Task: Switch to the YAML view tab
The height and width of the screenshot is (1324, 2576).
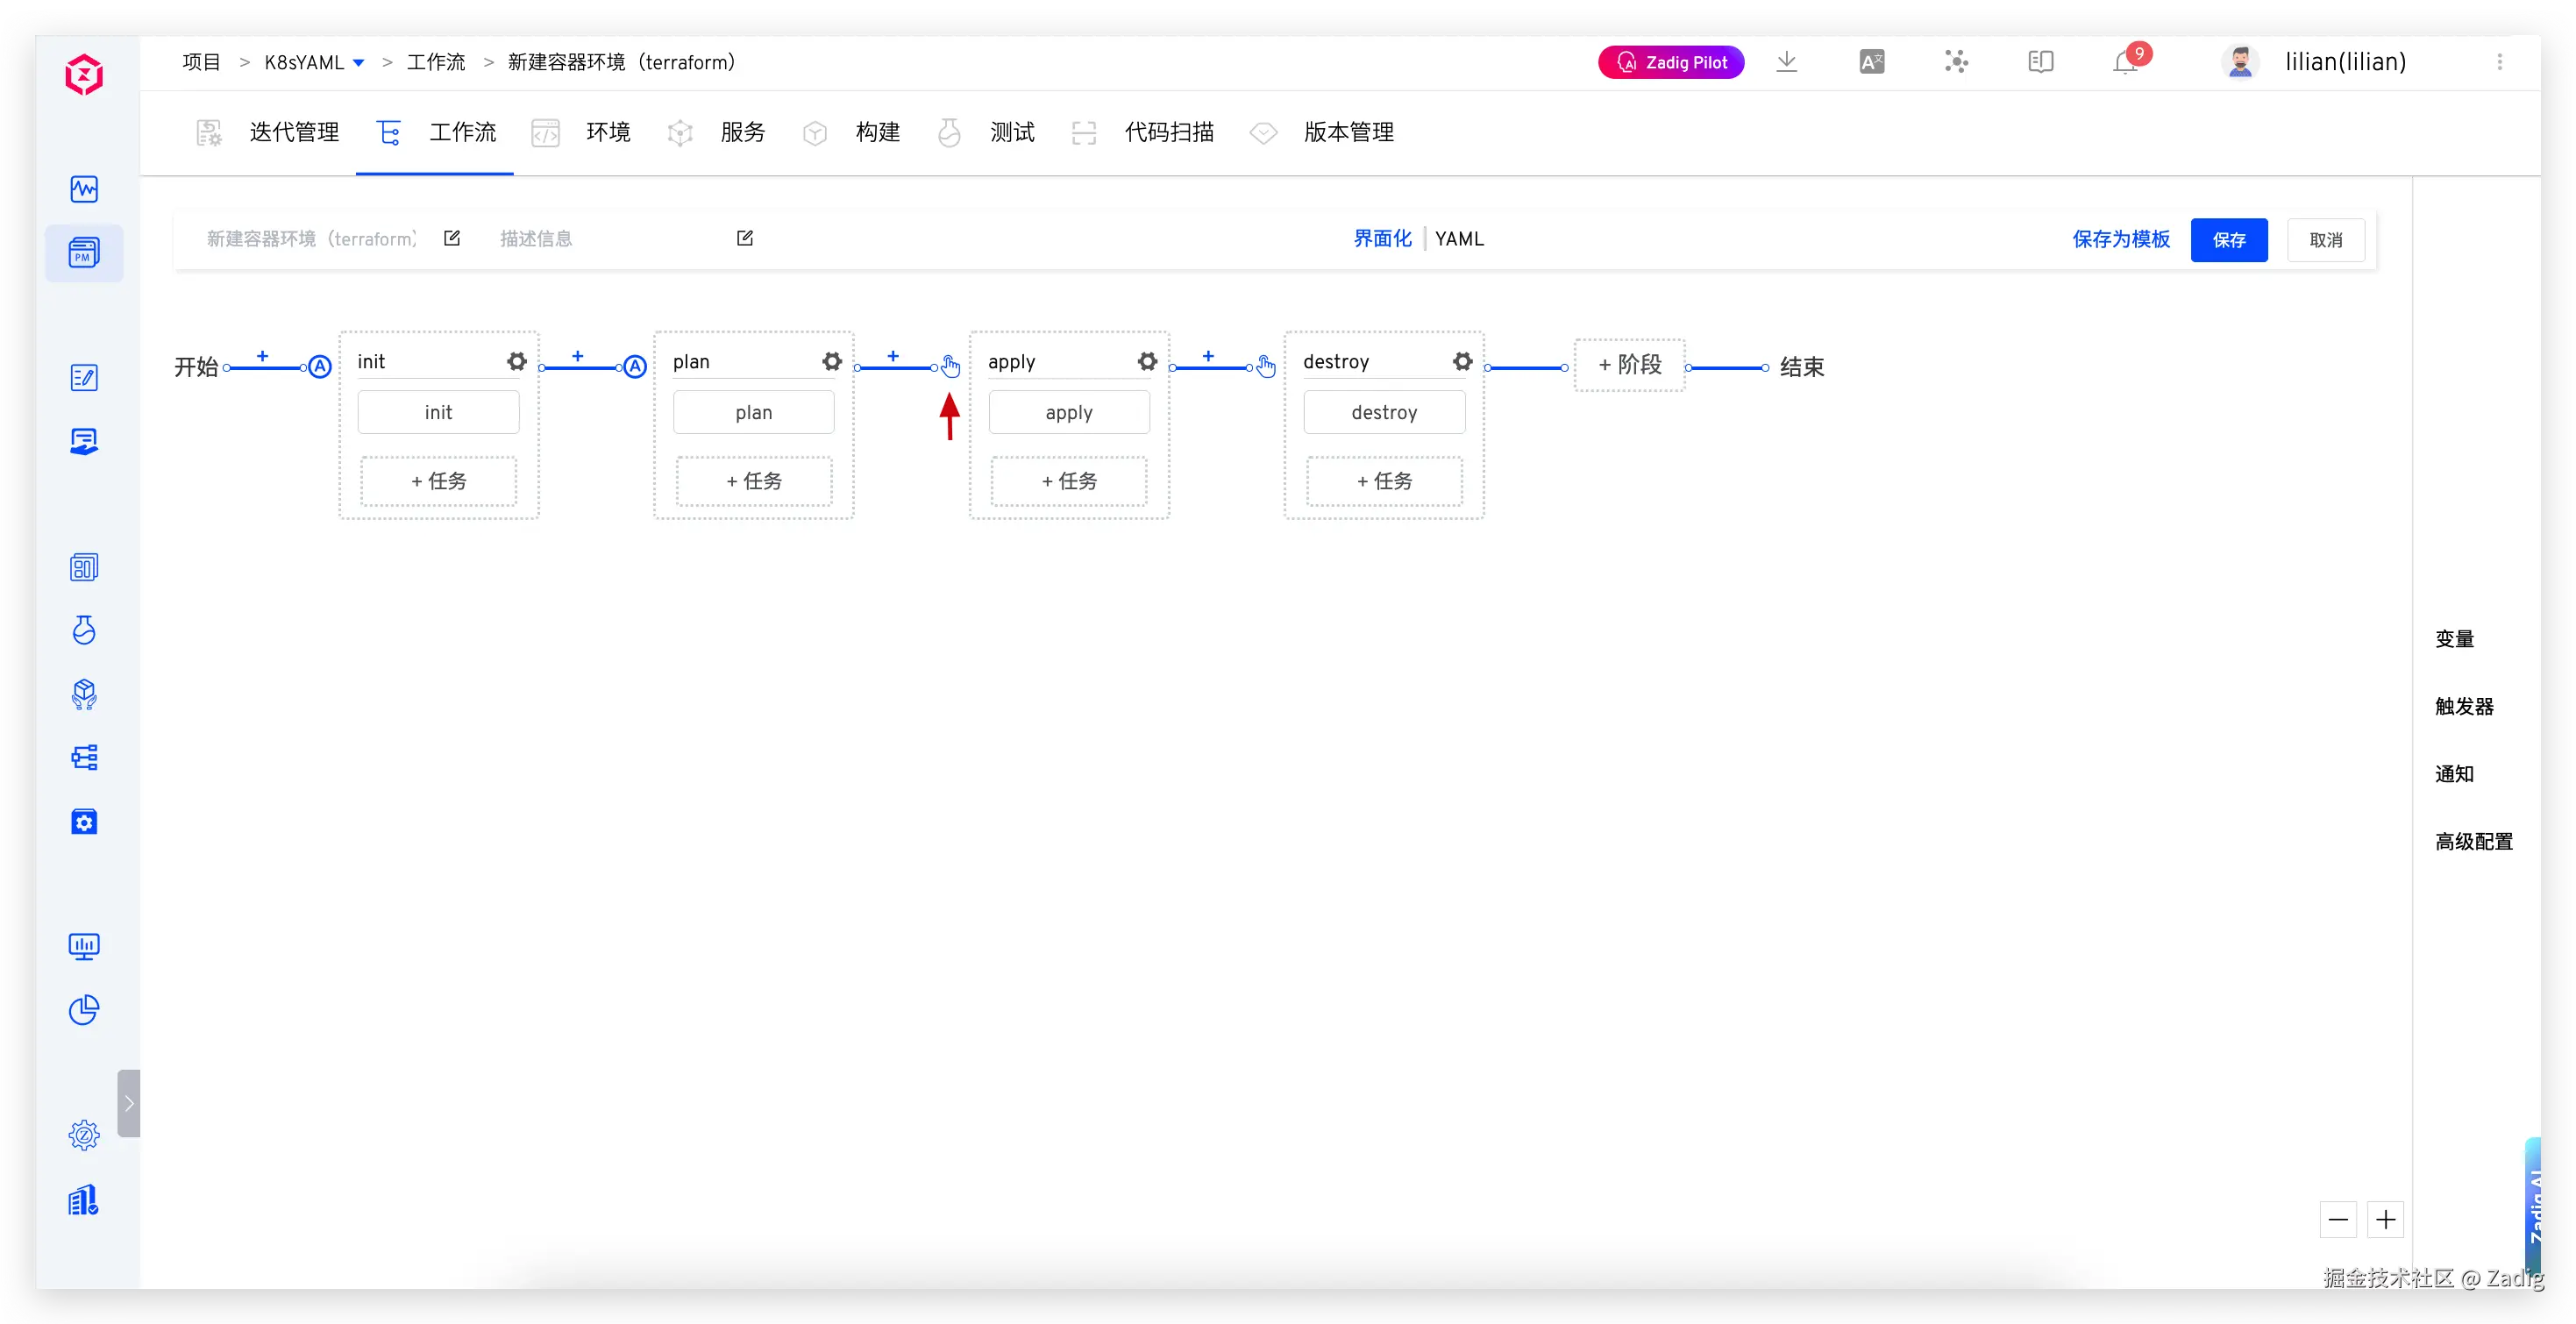Action: pyautogui.click(x=1459, y=239)
